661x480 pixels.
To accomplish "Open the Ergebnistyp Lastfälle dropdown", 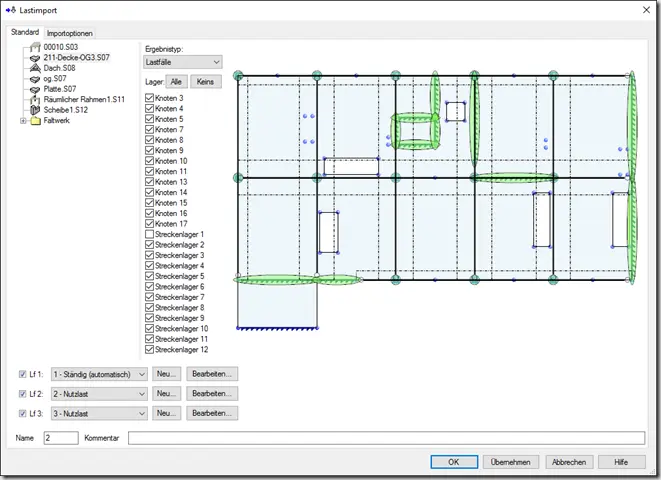I will click(183, 62).
